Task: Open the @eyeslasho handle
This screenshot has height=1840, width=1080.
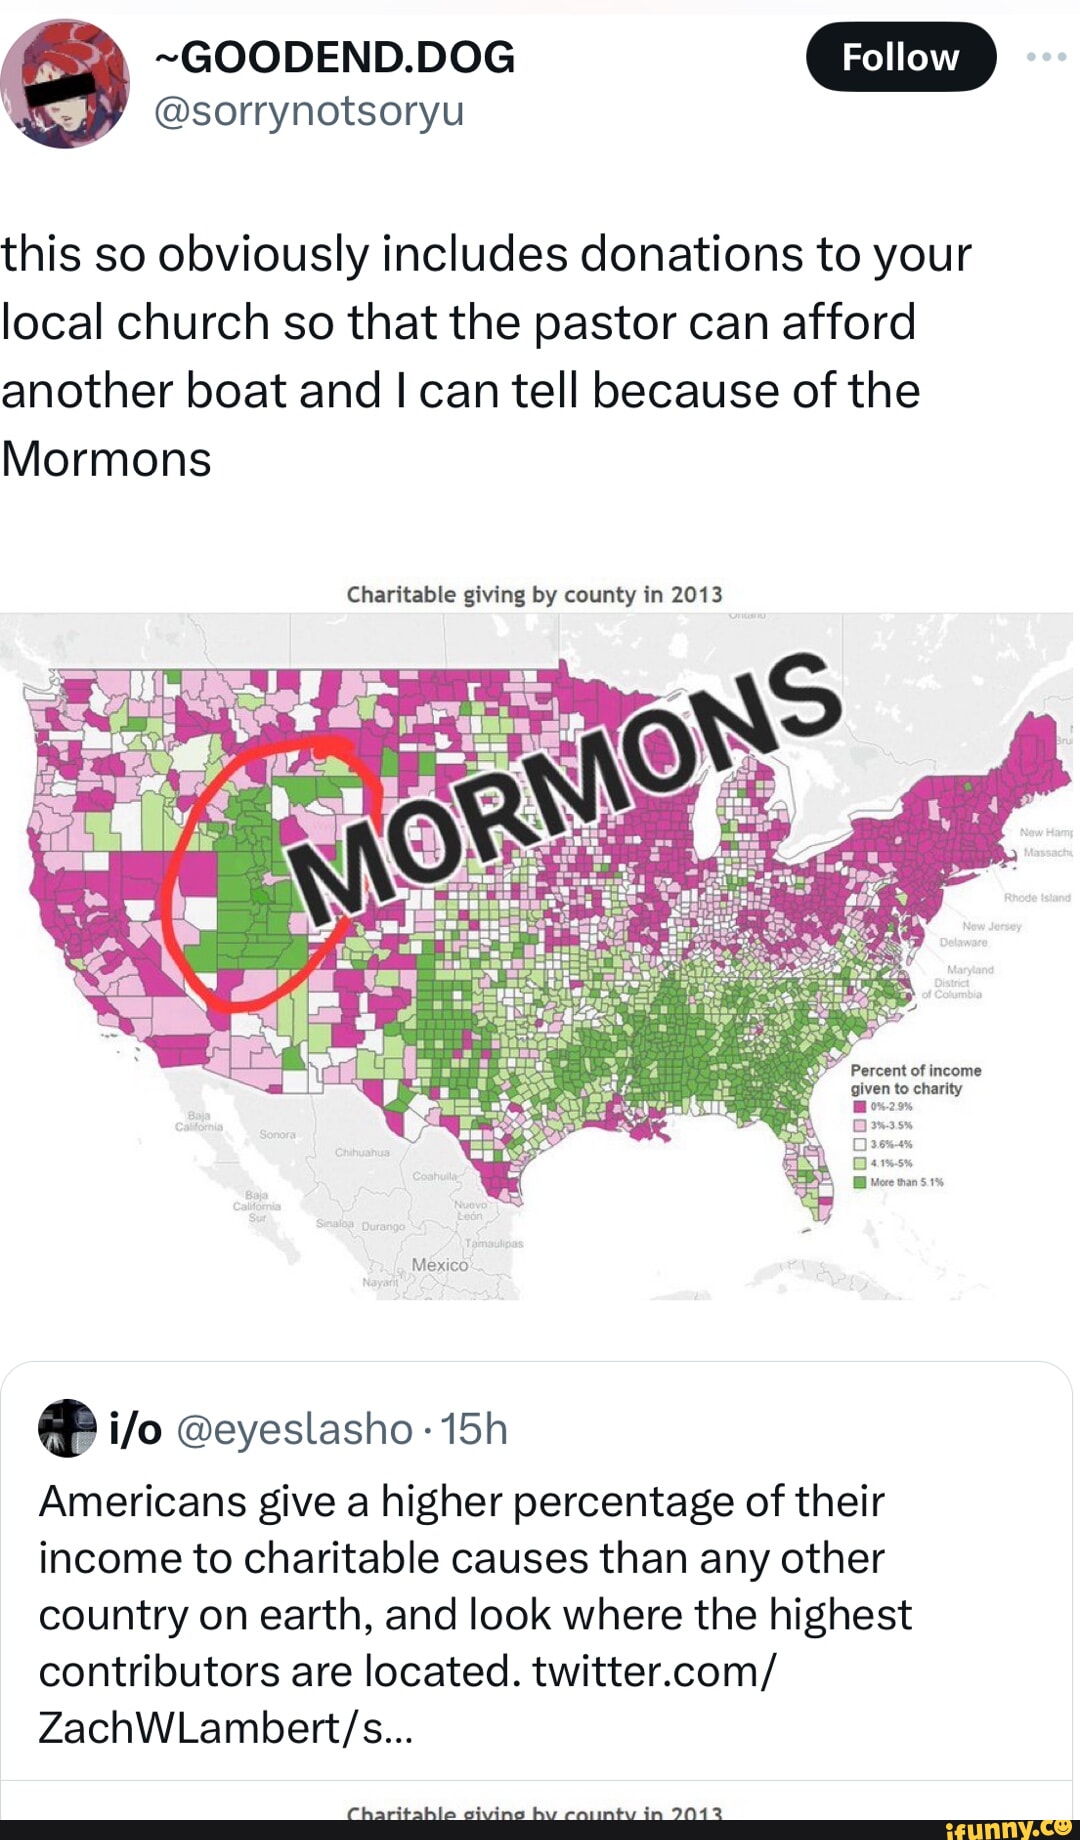Action: [295, 1430]
